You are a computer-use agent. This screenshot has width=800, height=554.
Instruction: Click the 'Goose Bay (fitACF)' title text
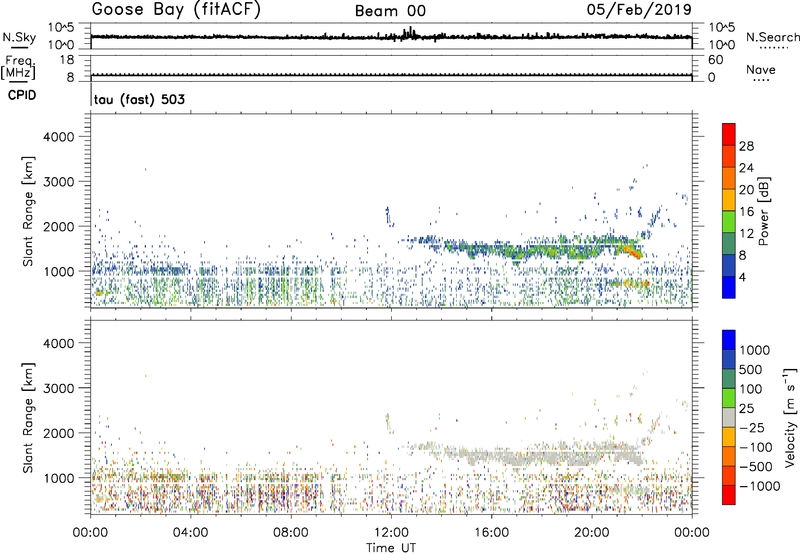176,10
